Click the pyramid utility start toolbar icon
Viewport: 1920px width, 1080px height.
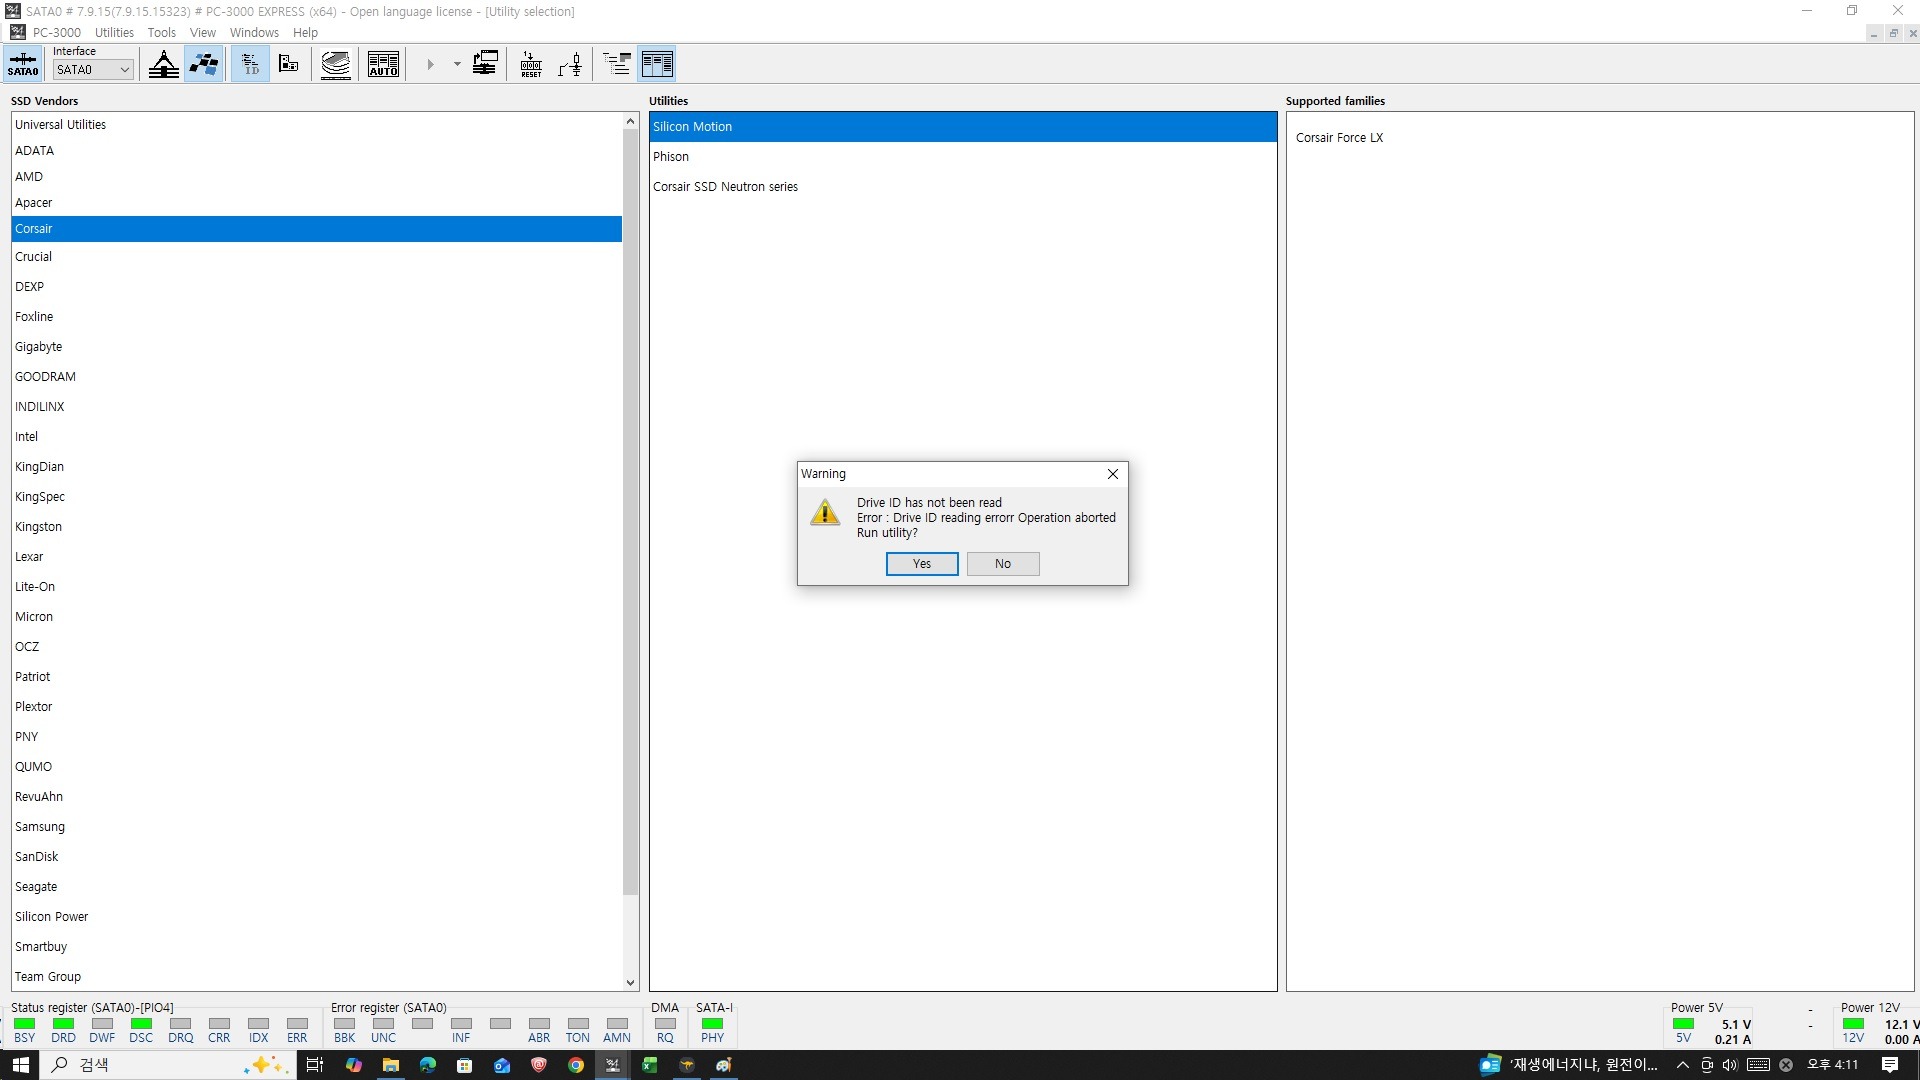click(x=164, y=64)
